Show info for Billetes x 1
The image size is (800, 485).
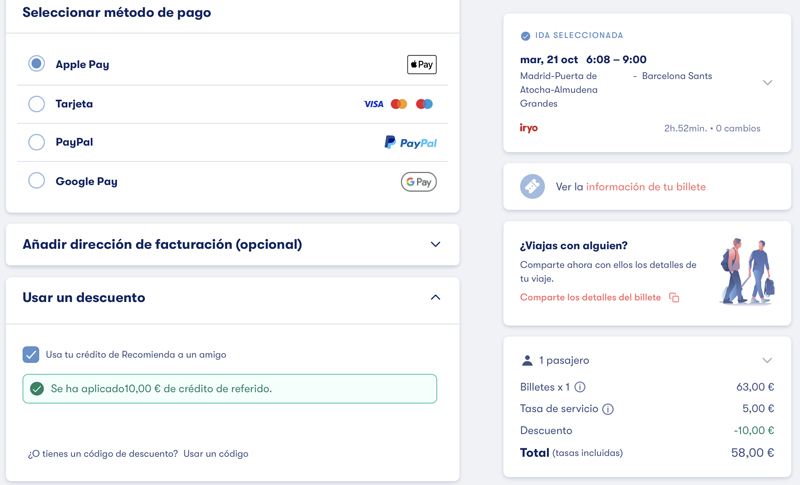click(x=580, y=387)
